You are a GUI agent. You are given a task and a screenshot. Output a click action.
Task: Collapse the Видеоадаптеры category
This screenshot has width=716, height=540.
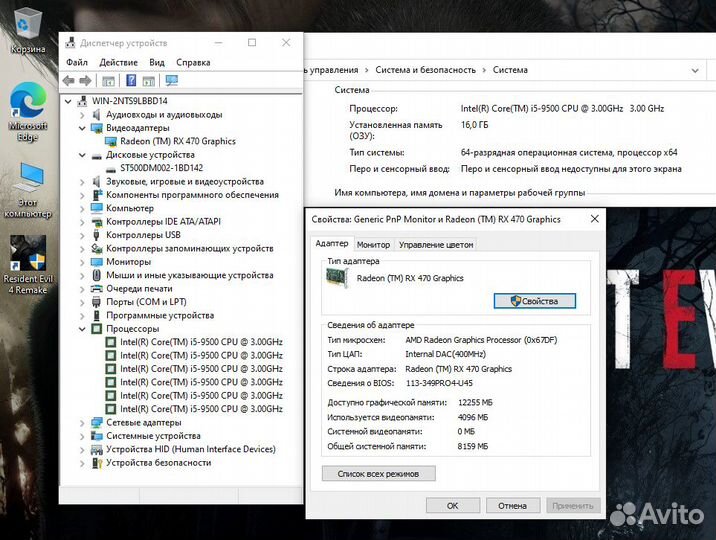[82, 128]
